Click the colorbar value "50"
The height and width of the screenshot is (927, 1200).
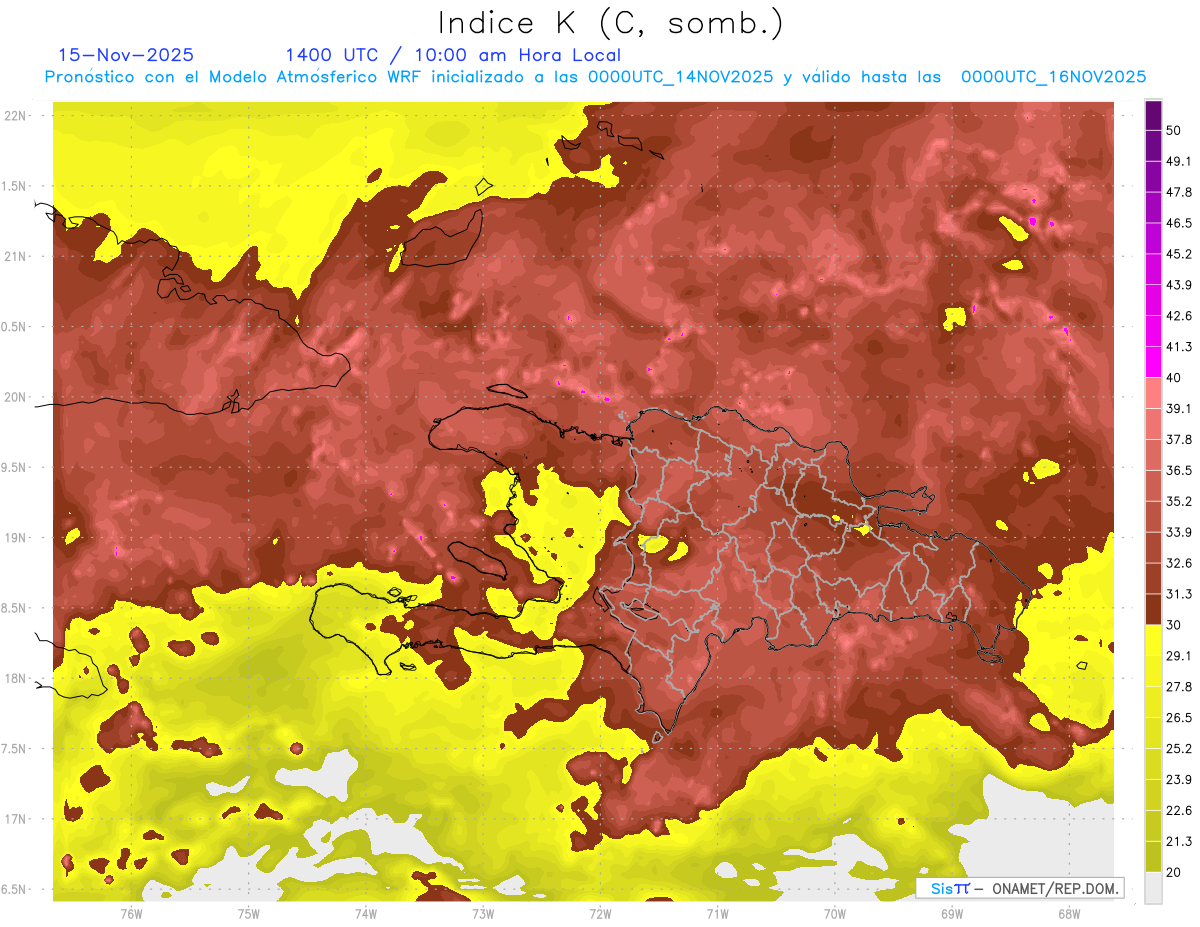(1174, 131)
